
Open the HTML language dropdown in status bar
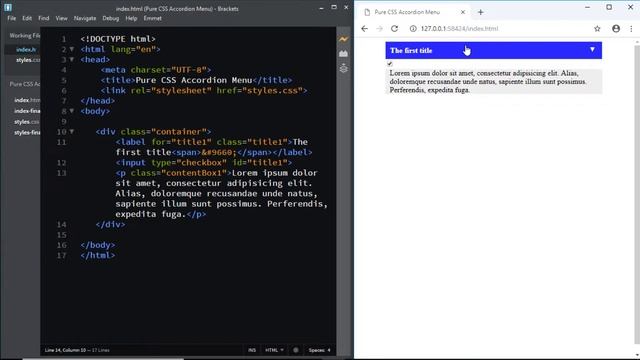pyautogui.click(x=274, y=350)
